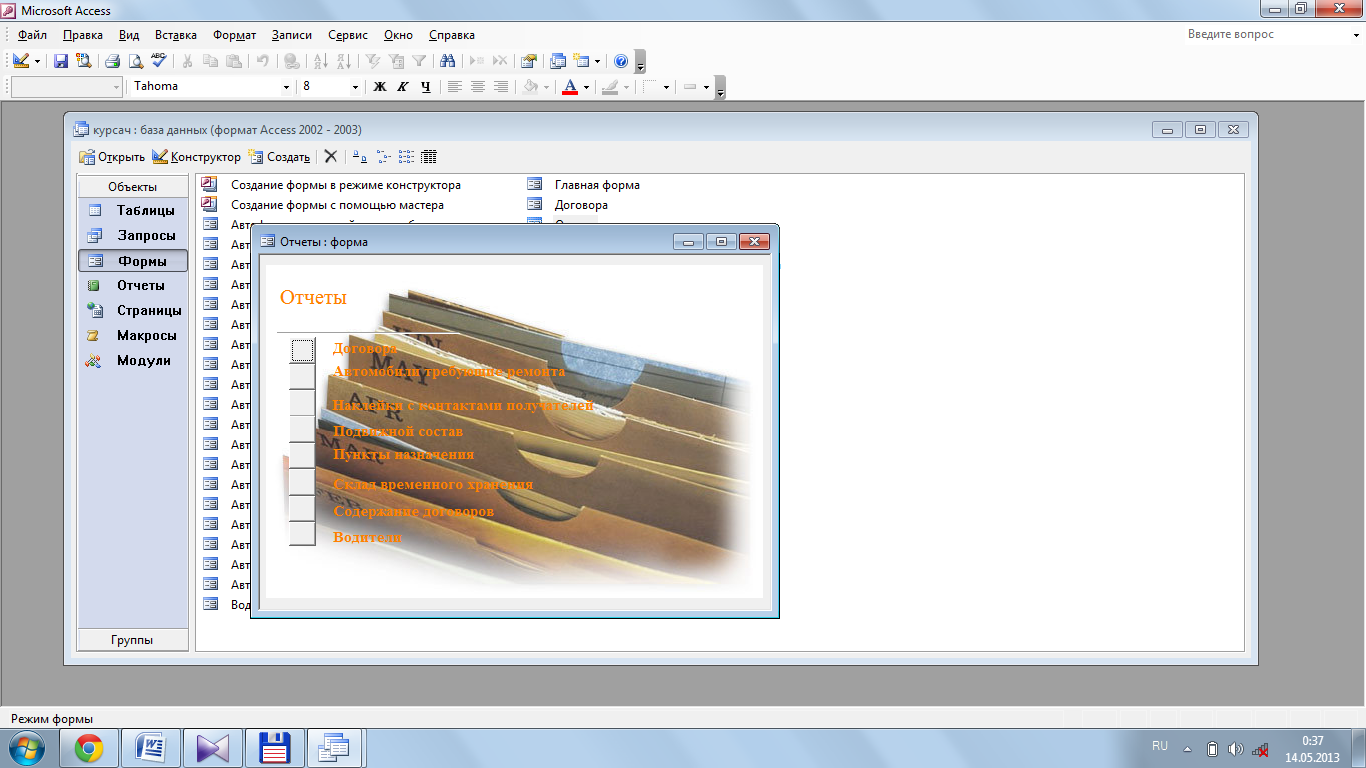This screenshot has width=1366, height=768.
Task: Click the New Record icon
Action: (477, 61)
